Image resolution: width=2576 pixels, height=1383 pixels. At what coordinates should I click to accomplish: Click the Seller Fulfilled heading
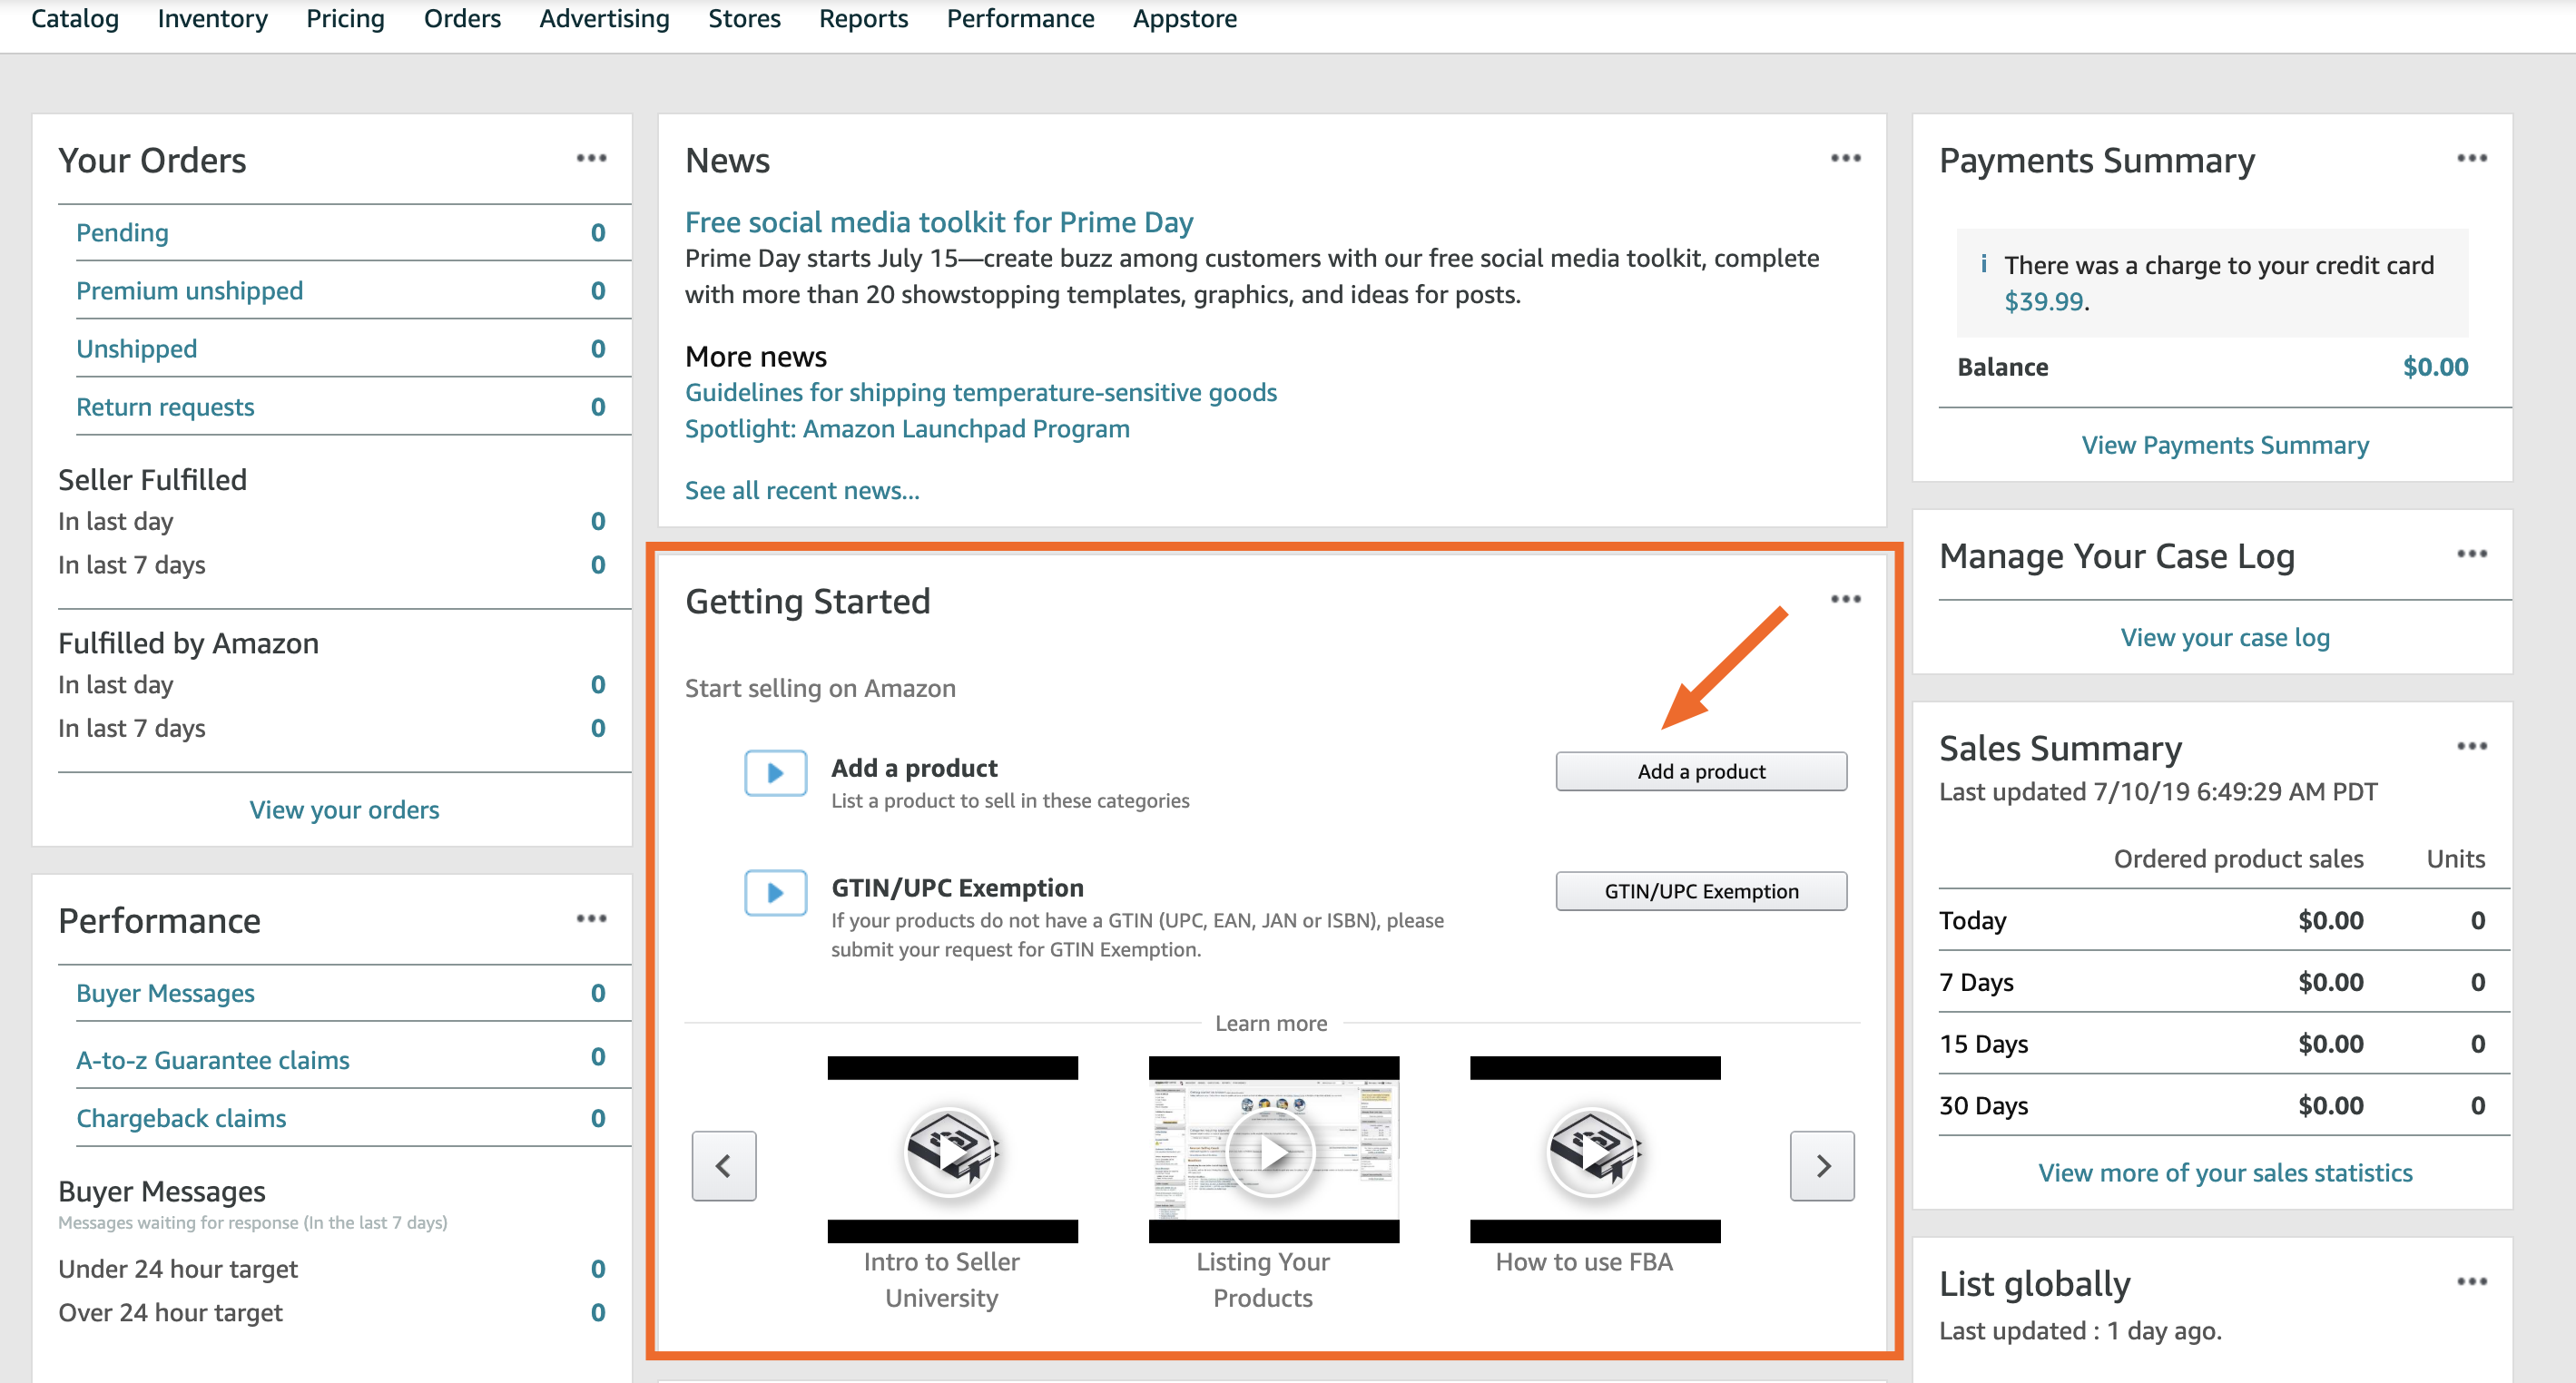tap(152, 480)
